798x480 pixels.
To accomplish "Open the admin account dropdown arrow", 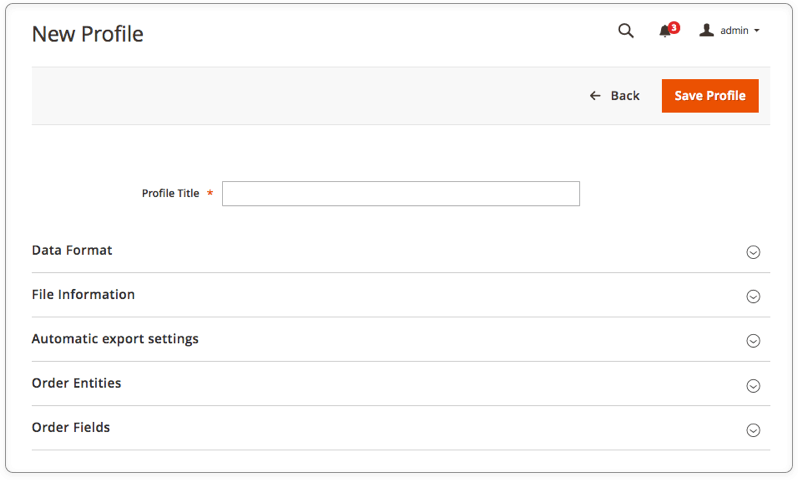I will (757, 31).
